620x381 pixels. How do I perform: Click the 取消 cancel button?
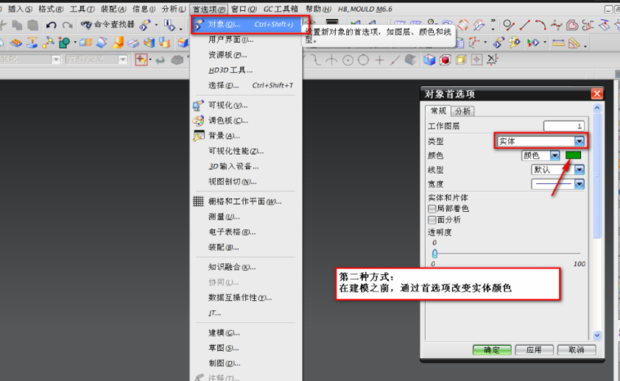click(577, 350)
